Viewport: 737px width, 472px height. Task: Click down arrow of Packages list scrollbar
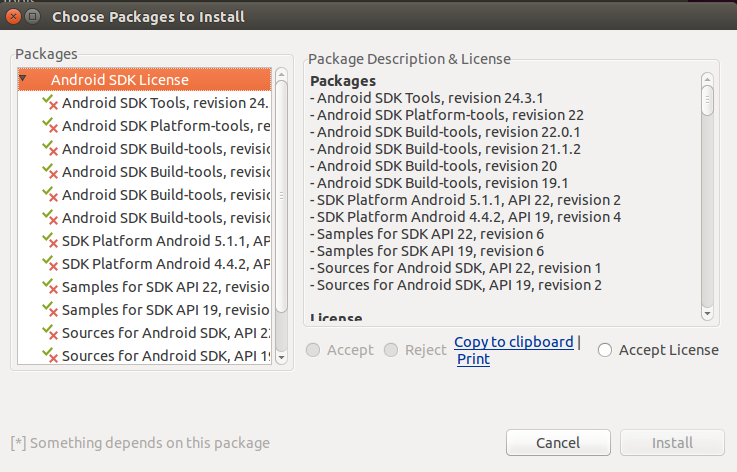pos(282,357)
